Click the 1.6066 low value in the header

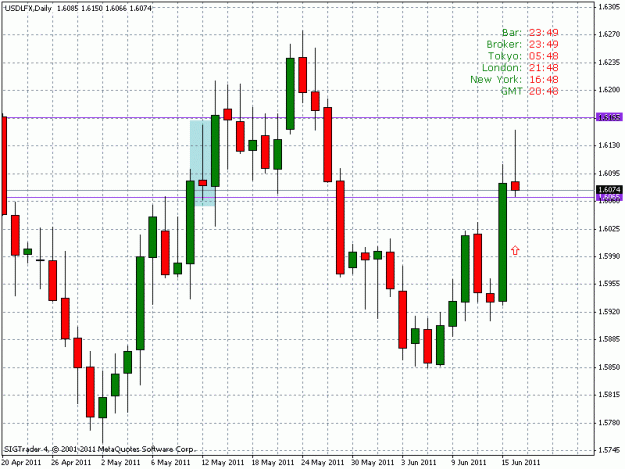tap(116, 8)
